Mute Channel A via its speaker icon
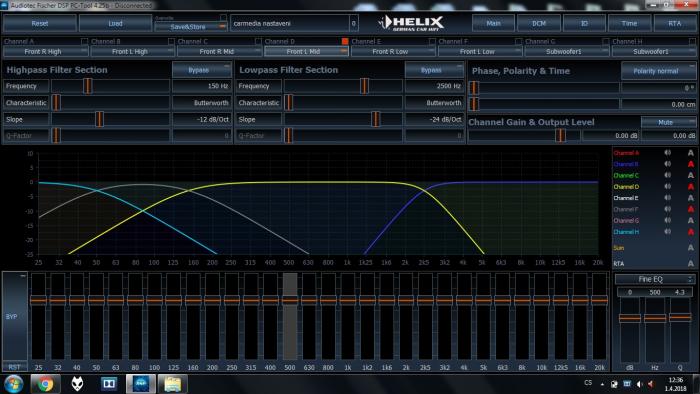700x394 pixels. (667, 153)
